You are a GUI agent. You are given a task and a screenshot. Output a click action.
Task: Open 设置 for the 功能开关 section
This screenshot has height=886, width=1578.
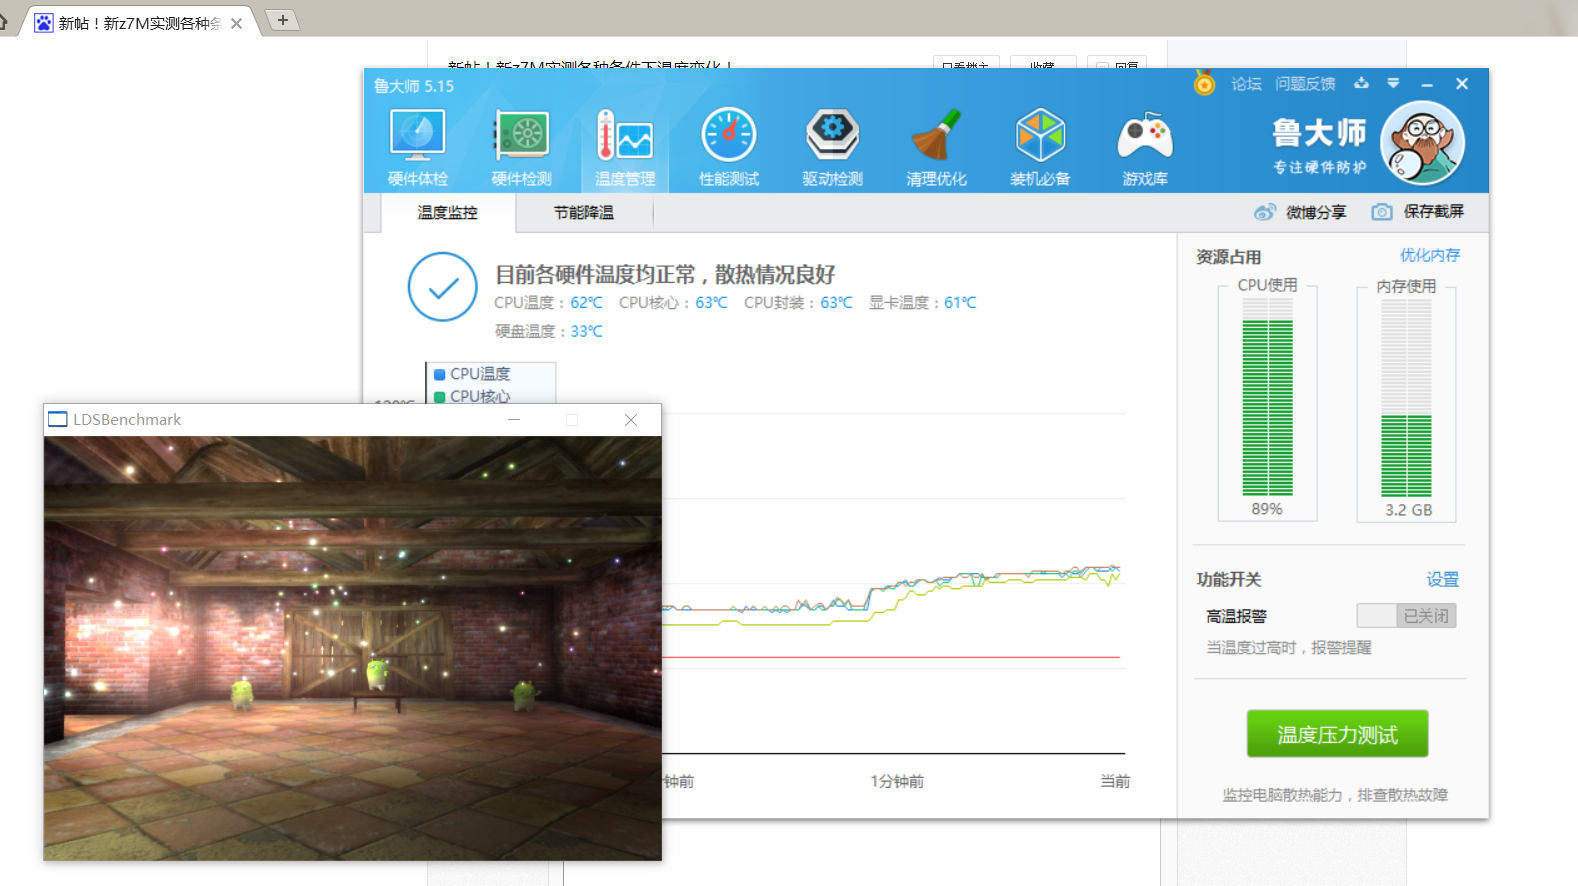(1443, 580)
